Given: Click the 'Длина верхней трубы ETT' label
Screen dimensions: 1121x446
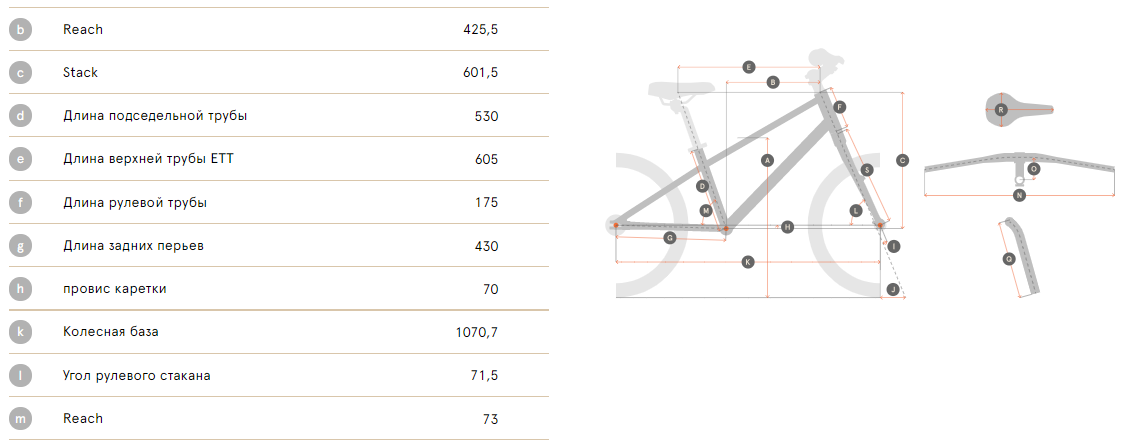Looking at the screenshot, I should (149, 159).
